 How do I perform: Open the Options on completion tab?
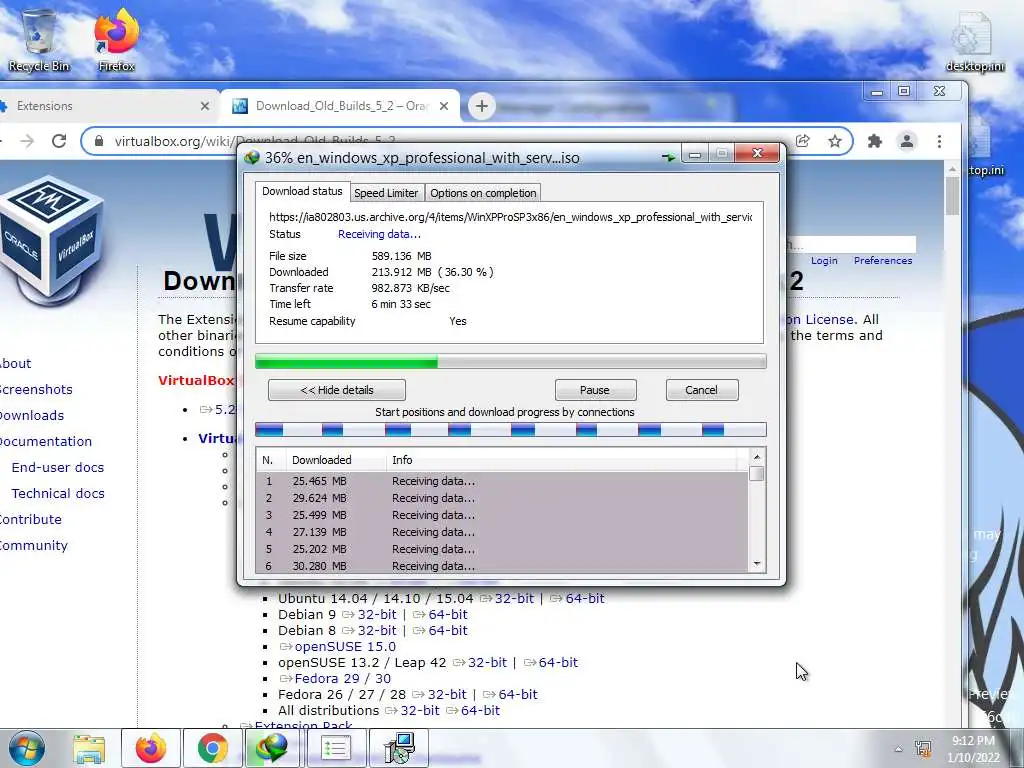click(x=483, y=193)
